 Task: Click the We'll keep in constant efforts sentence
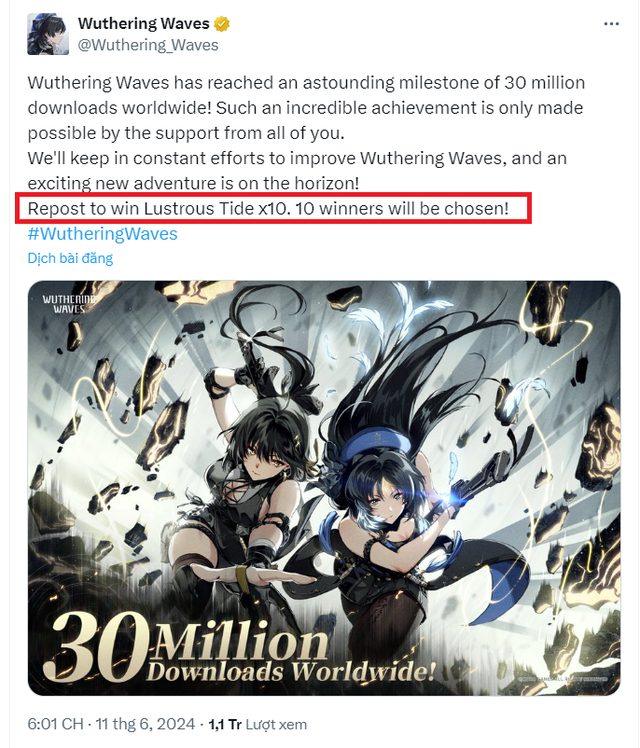(x=297, y=170)
